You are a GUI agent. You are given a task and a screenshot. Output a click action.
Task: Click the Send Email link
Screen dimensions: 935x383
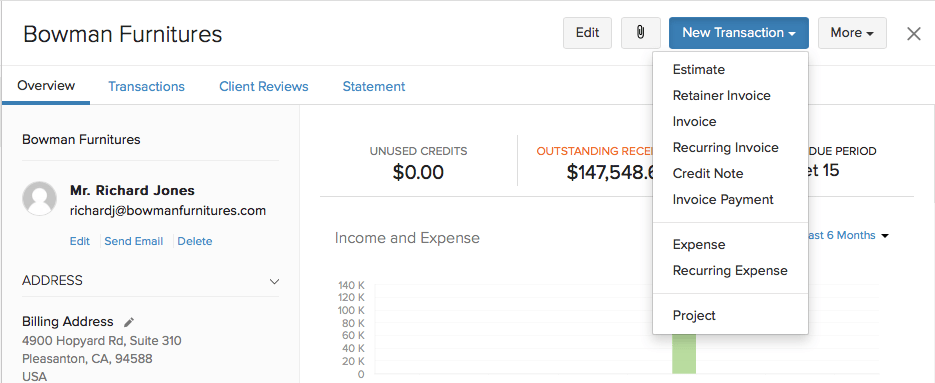(134, 241)
